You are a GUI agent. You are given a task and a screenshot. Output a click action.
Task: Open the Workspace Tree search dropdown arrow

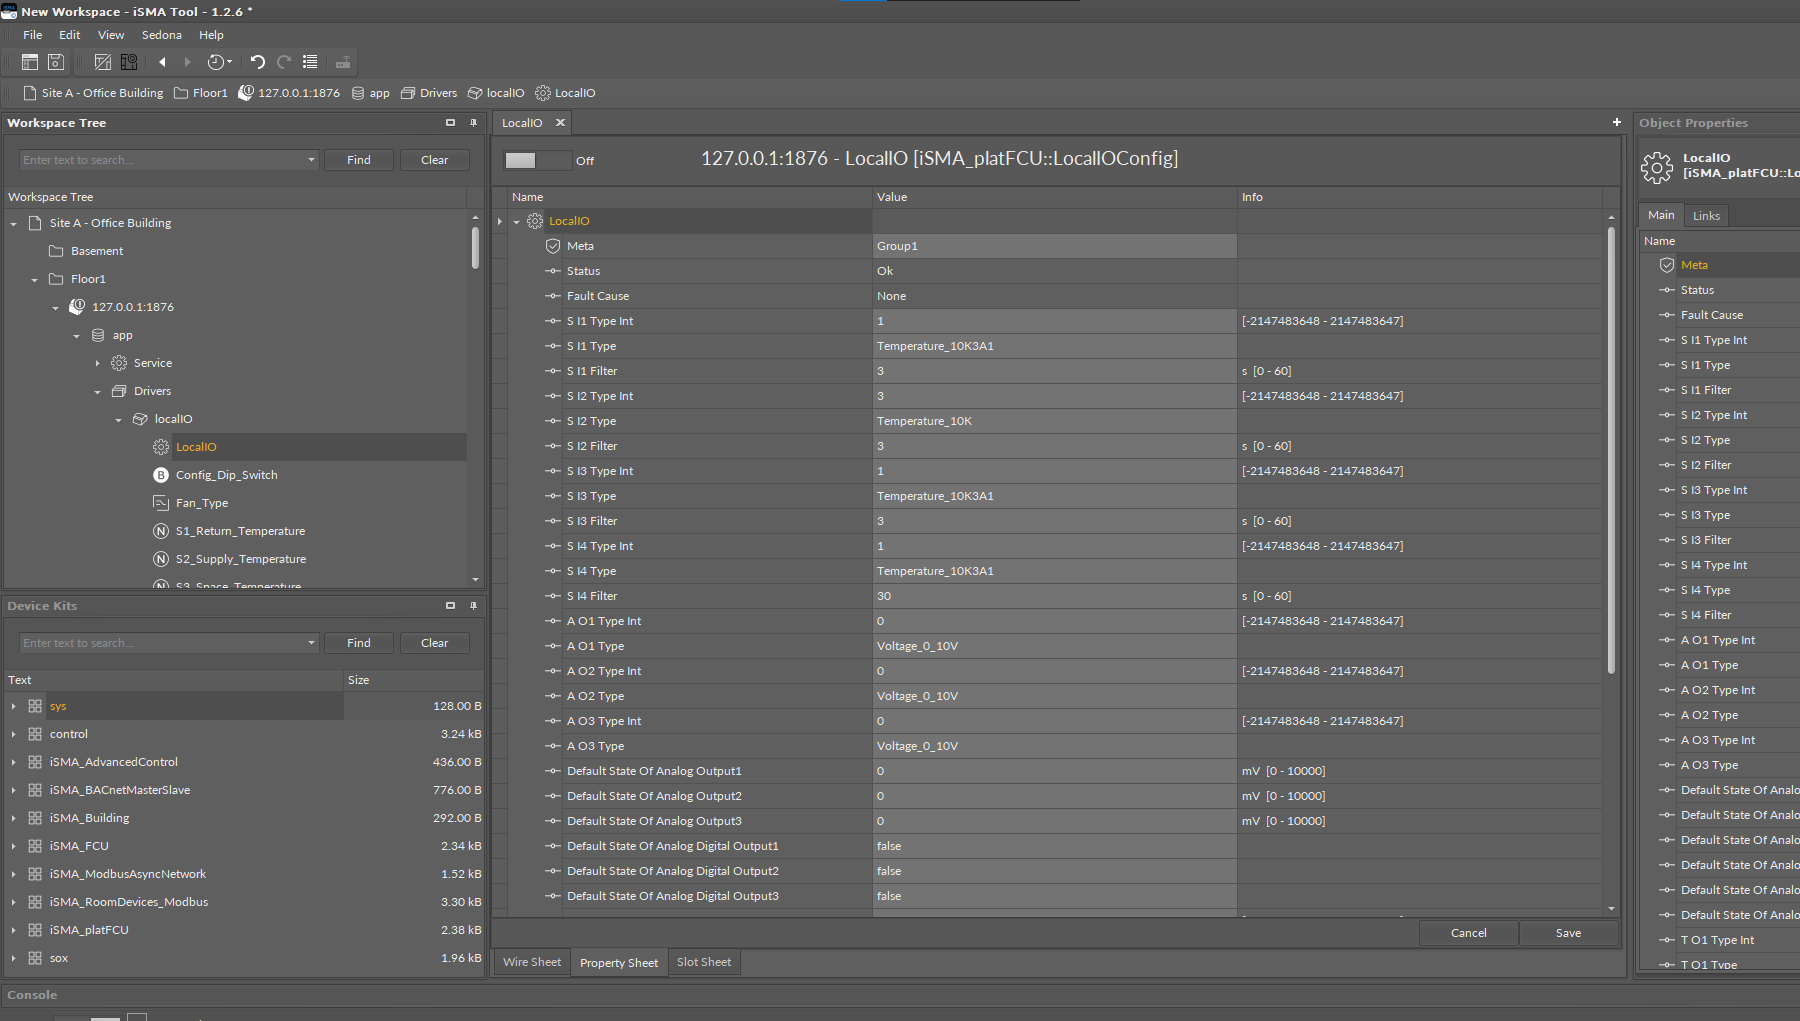[x=311, y=160]
